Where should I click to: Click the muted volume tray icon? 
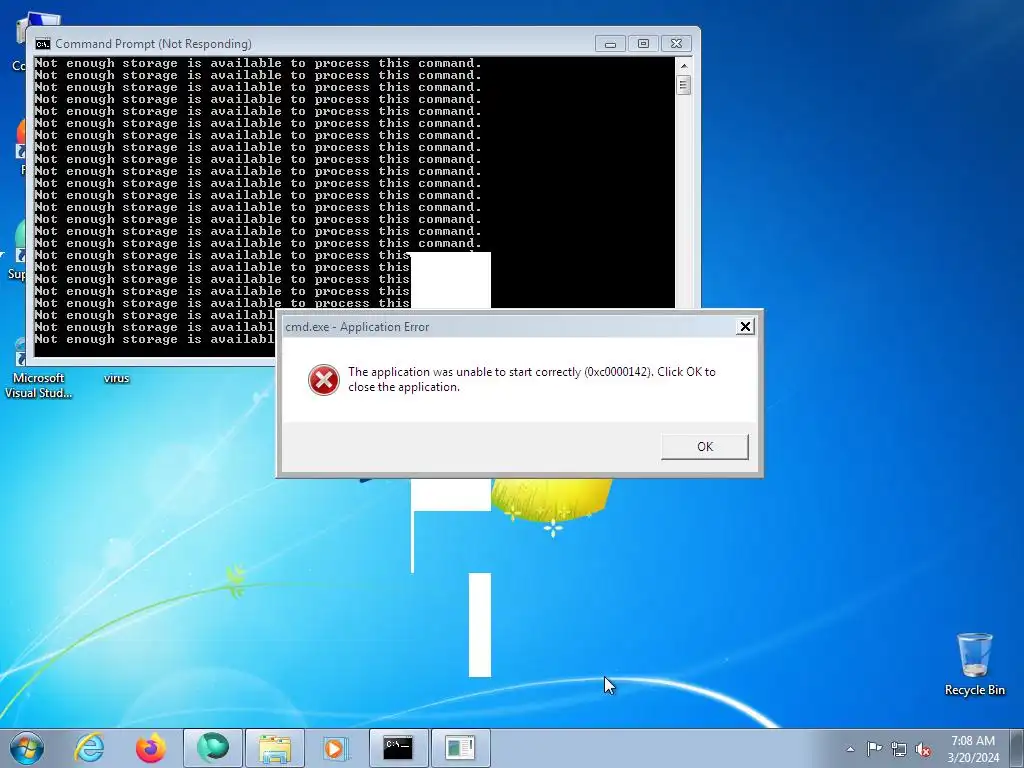(923, 749)
